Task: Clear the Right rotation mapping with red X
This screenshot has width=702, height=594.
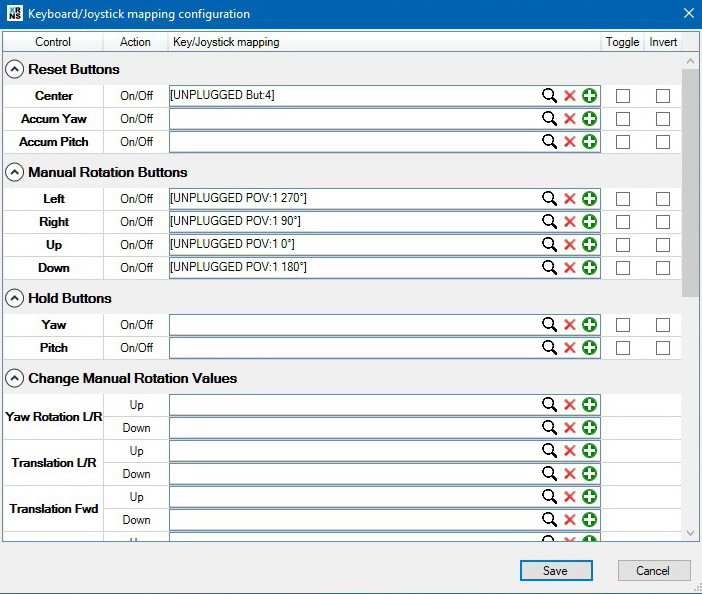Action: (569, 222)
